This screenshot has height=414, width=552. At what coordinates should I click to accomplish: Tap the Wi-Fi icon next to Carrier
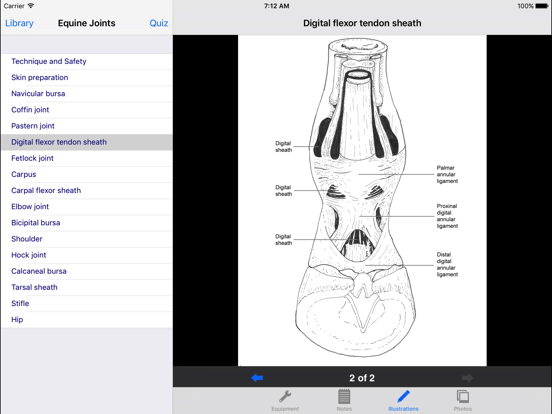(31, 6)
